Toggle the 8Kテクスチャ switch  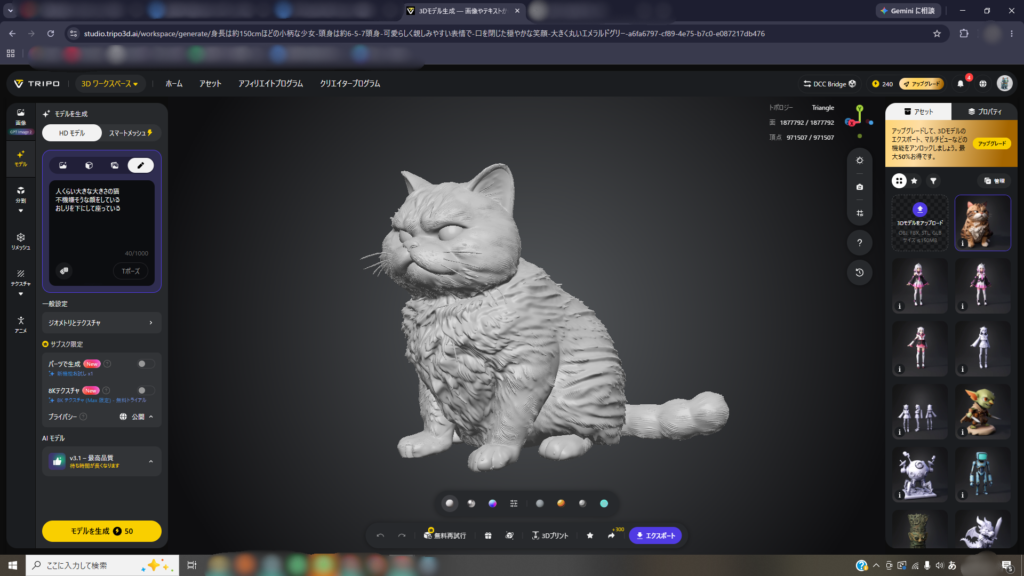pyautogui.click(x=146, y=391)
